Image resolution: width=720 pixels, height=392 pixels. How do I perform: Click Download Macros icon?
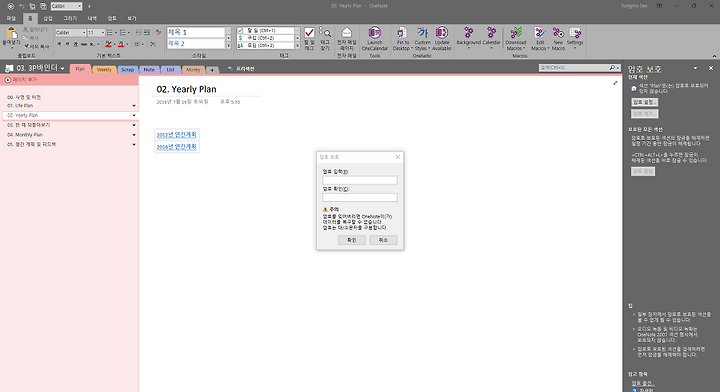516,33
